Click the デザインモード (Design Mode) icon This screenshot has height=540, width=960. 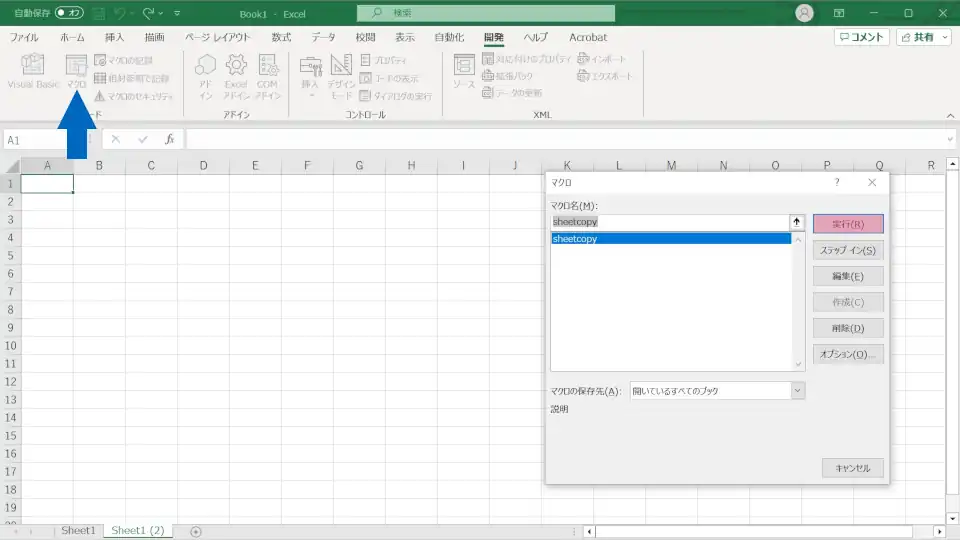[x=341, y=75]
